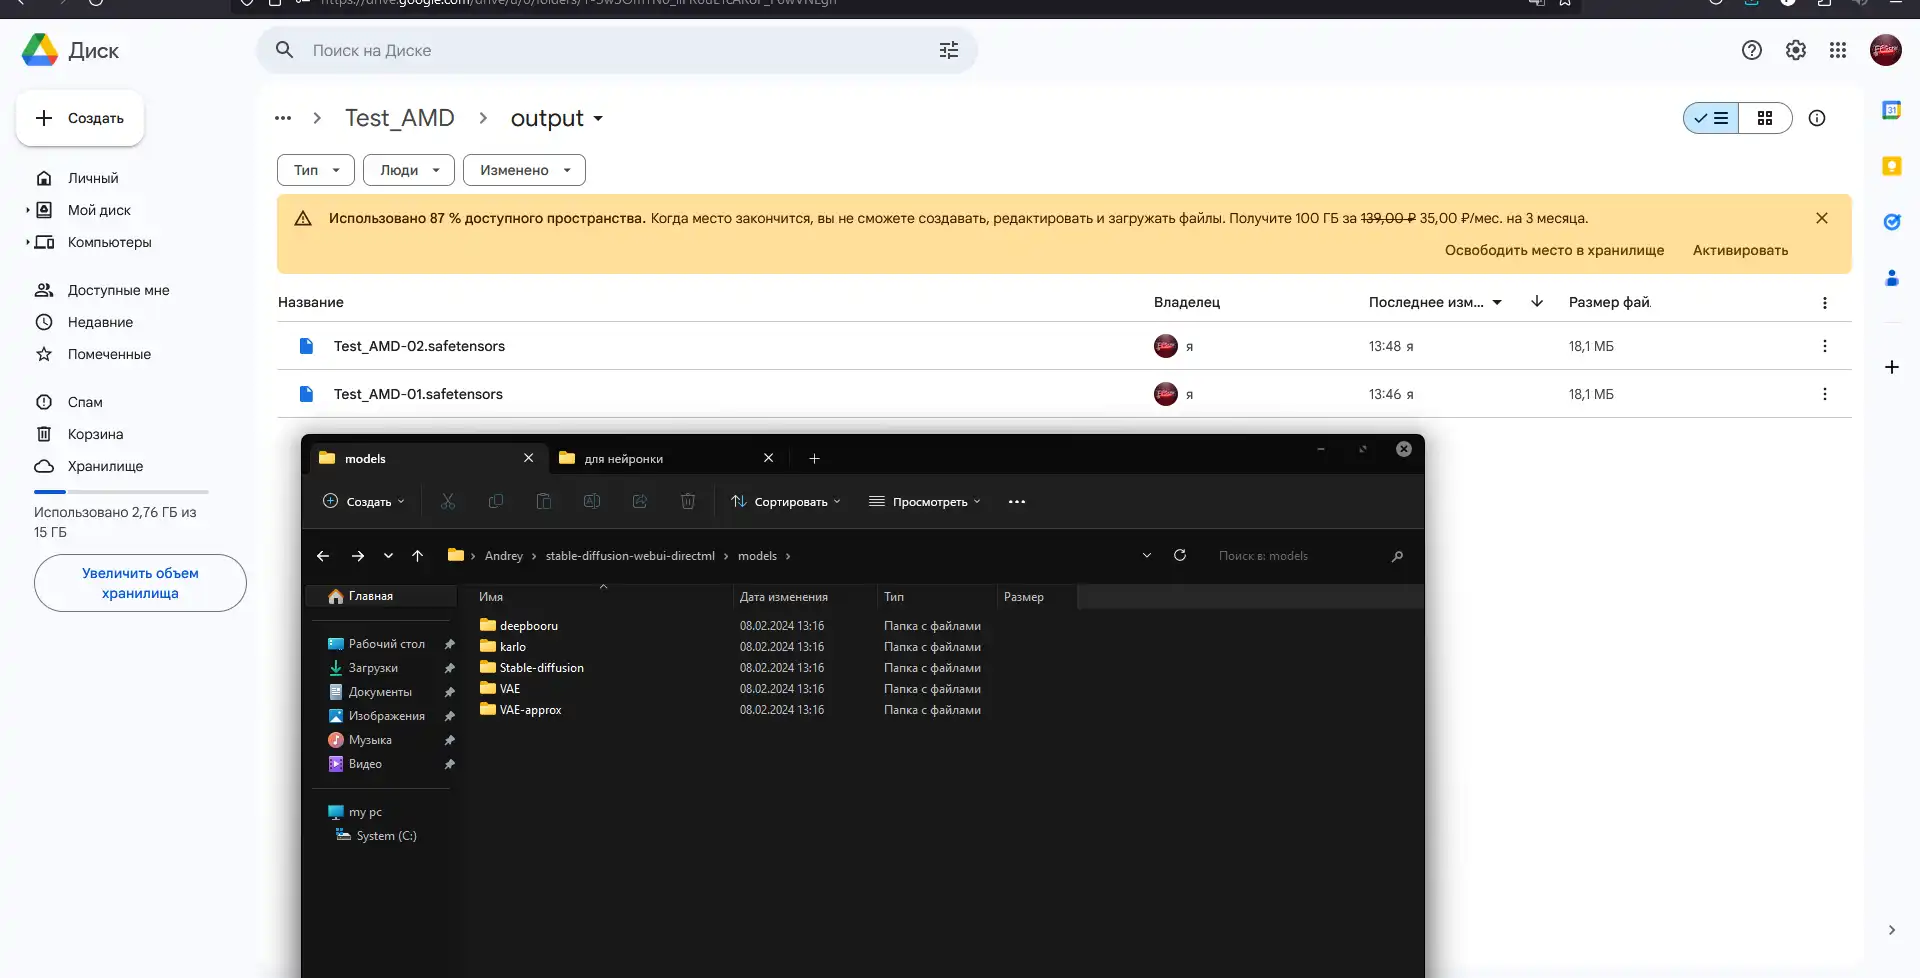Open Создать menu in Explorer toolbar

(364, 501)
